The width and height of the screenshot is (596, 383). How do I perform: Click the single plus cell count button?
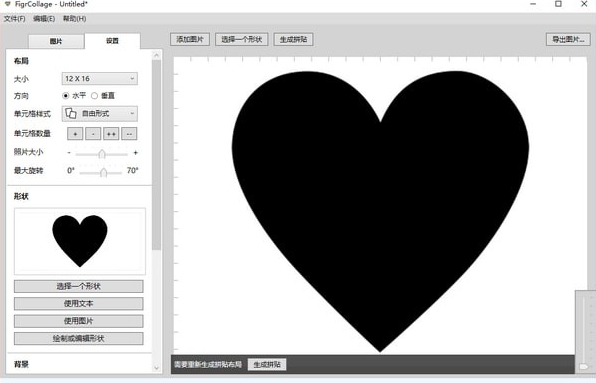click(75, 134)
